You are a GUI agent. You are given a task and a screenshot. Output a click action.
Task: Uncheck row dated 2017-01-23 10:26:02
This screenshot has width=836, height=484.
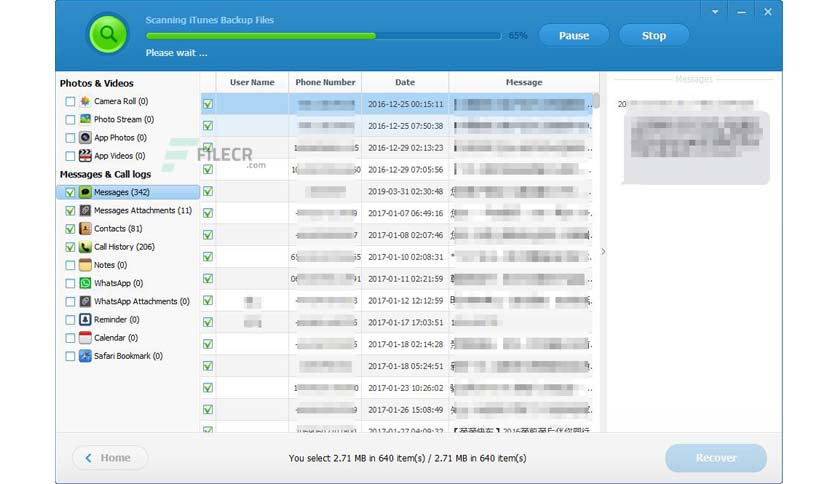point(208,388)
